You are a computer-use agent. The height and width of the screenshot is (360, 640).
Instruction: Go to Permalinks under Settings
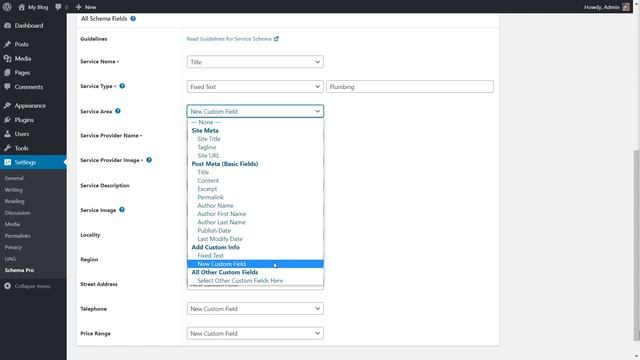coord(18,236)
